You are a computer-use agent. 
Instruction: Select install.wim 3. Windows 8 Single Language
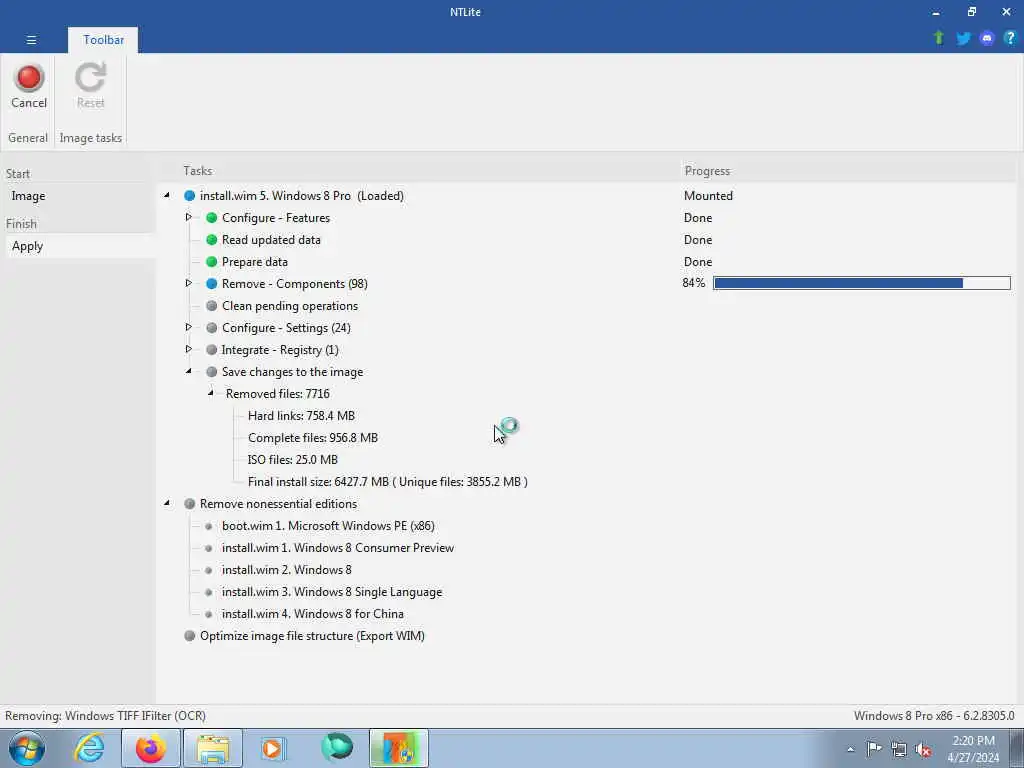click(x=332, y=592)
